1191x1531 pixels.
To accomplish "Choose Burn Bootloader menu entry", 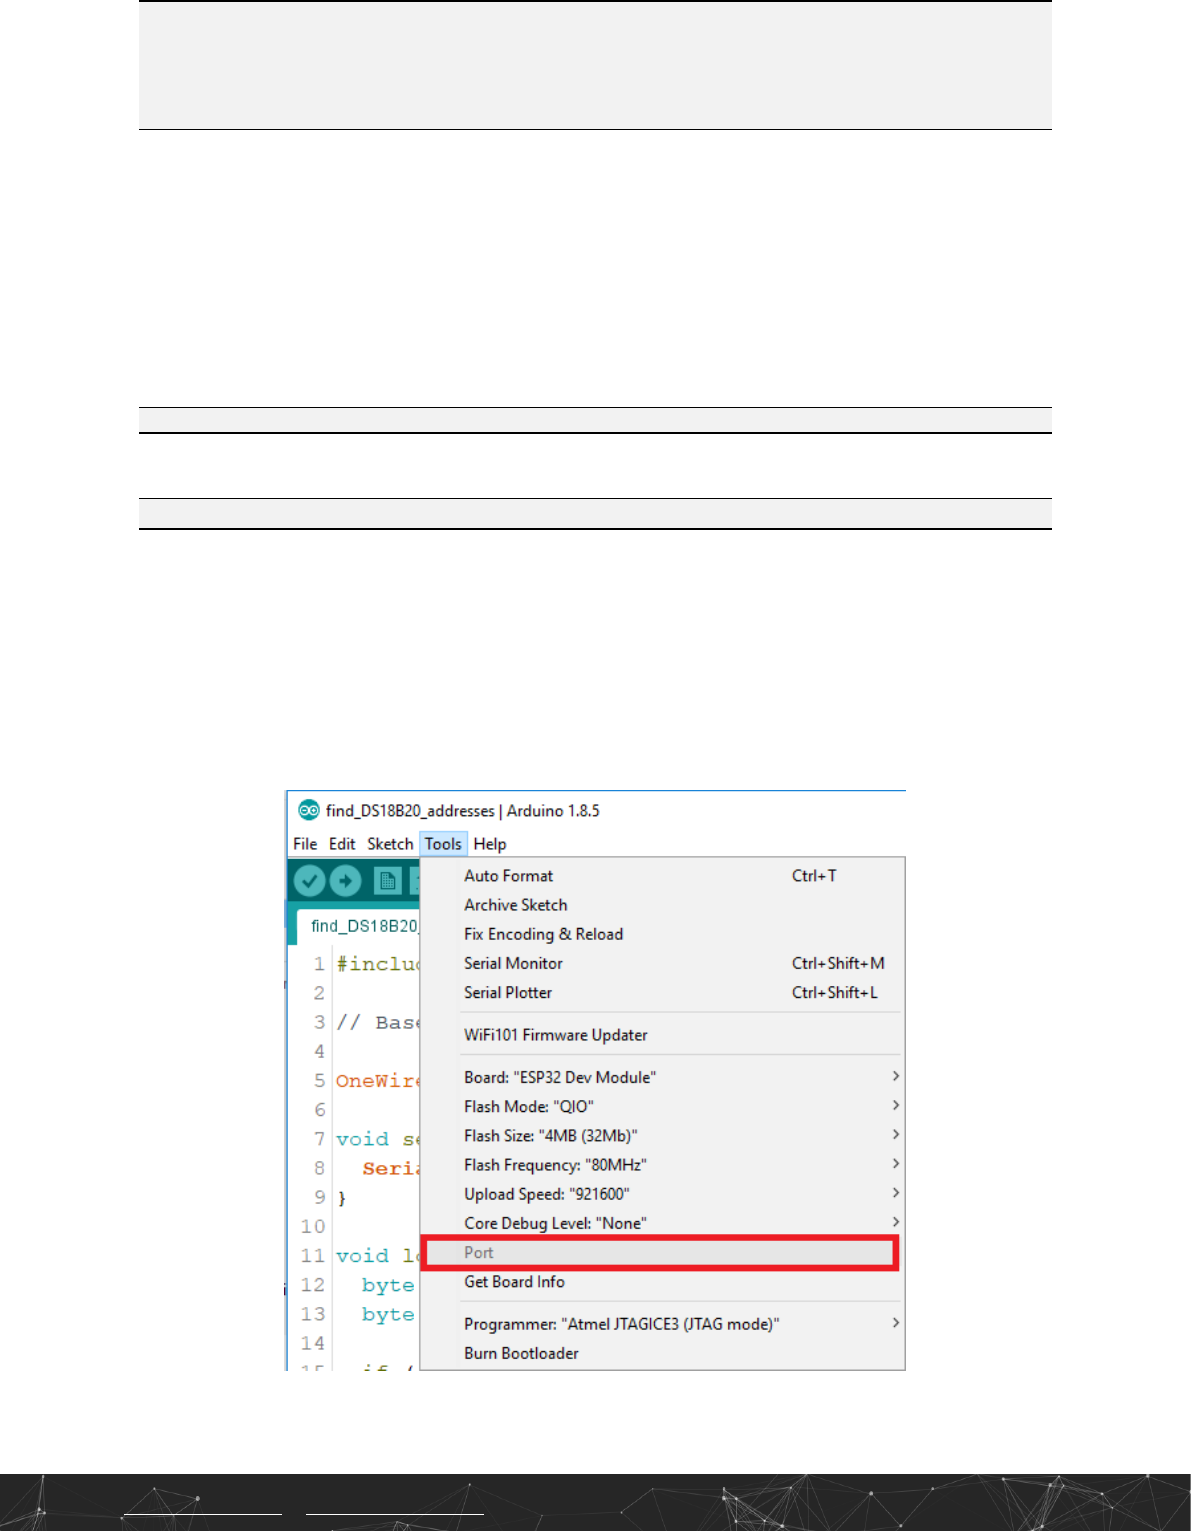I will click(662, 1353).
